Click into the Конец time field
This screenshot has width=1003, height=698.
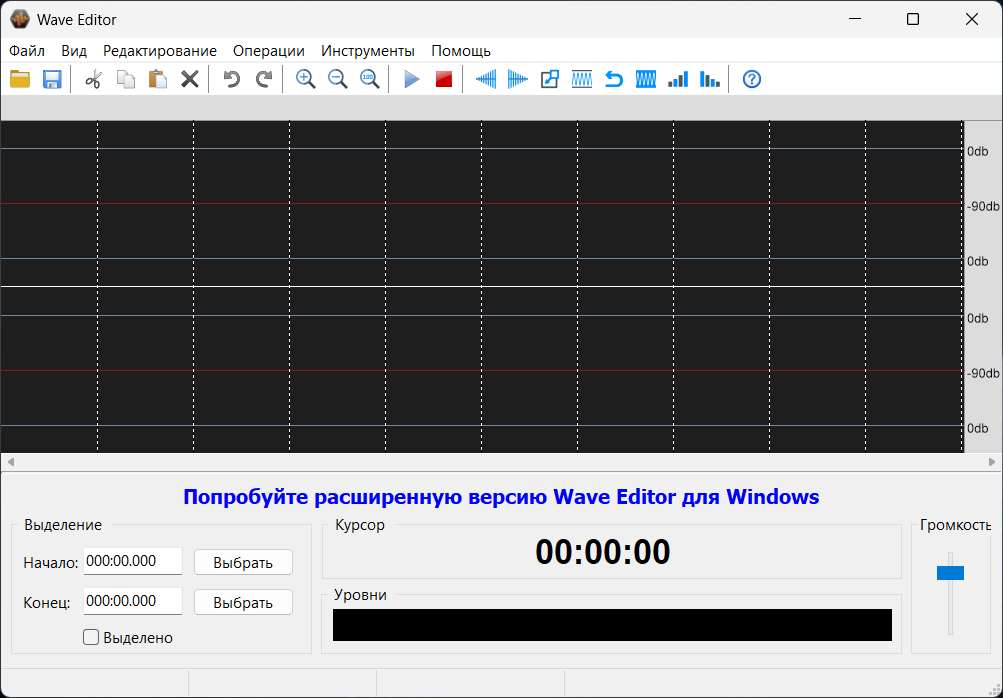tap(132, 601)
